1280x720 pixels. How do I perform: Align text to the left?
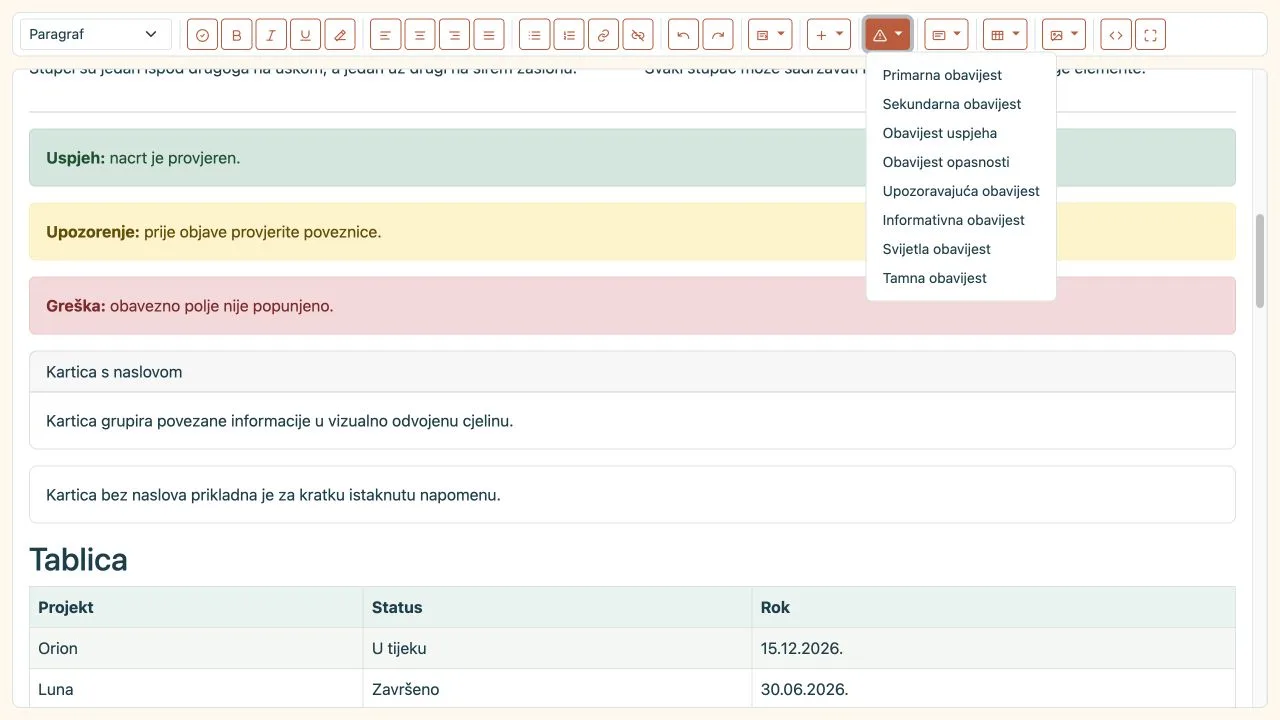(x=386, y=34)
